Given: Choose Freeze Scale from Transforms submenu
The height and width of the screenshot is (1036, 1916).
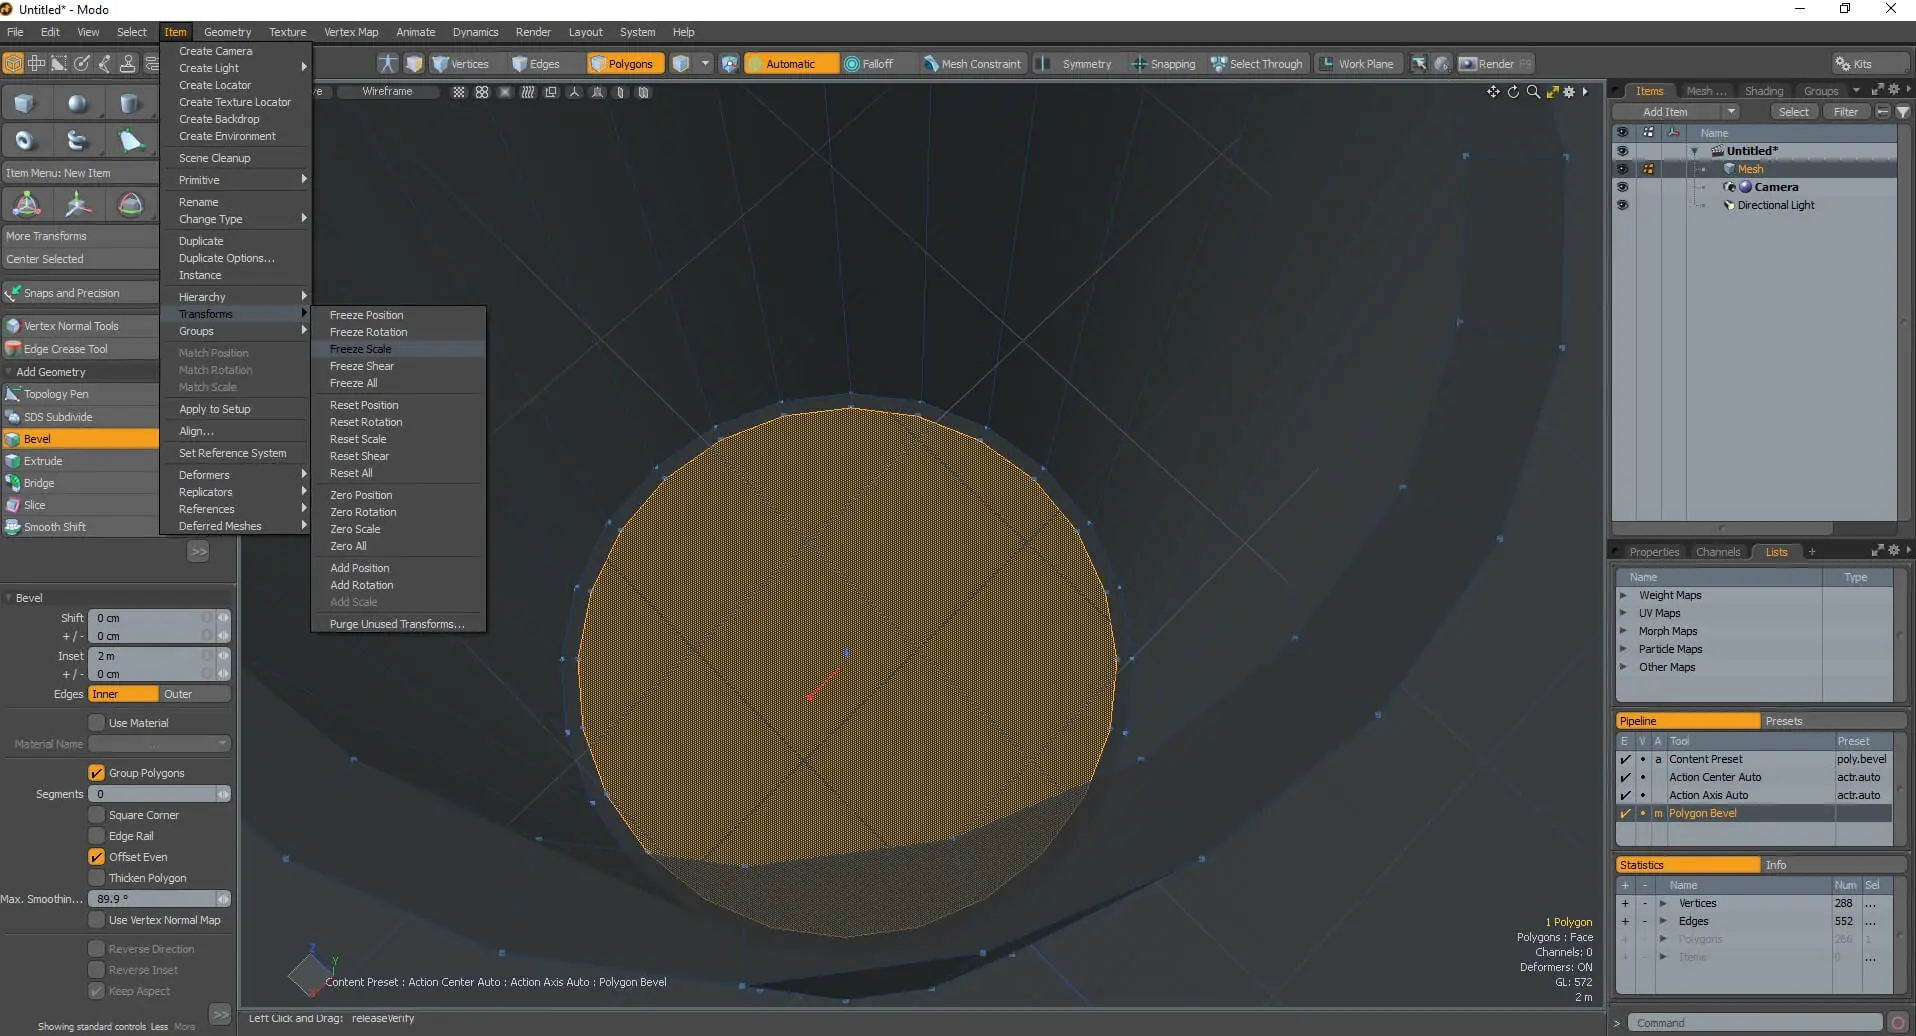Looking at the screenshot, I should [398, 349].
